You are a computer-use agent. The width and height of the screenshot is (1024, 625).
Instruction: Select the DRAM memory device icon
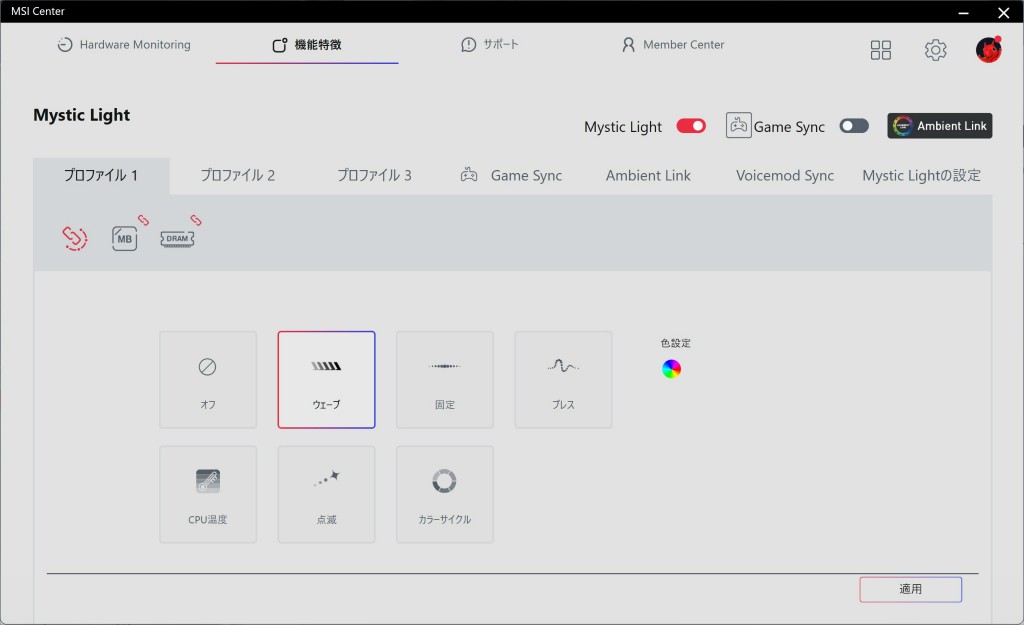click(x=177, y=238)
